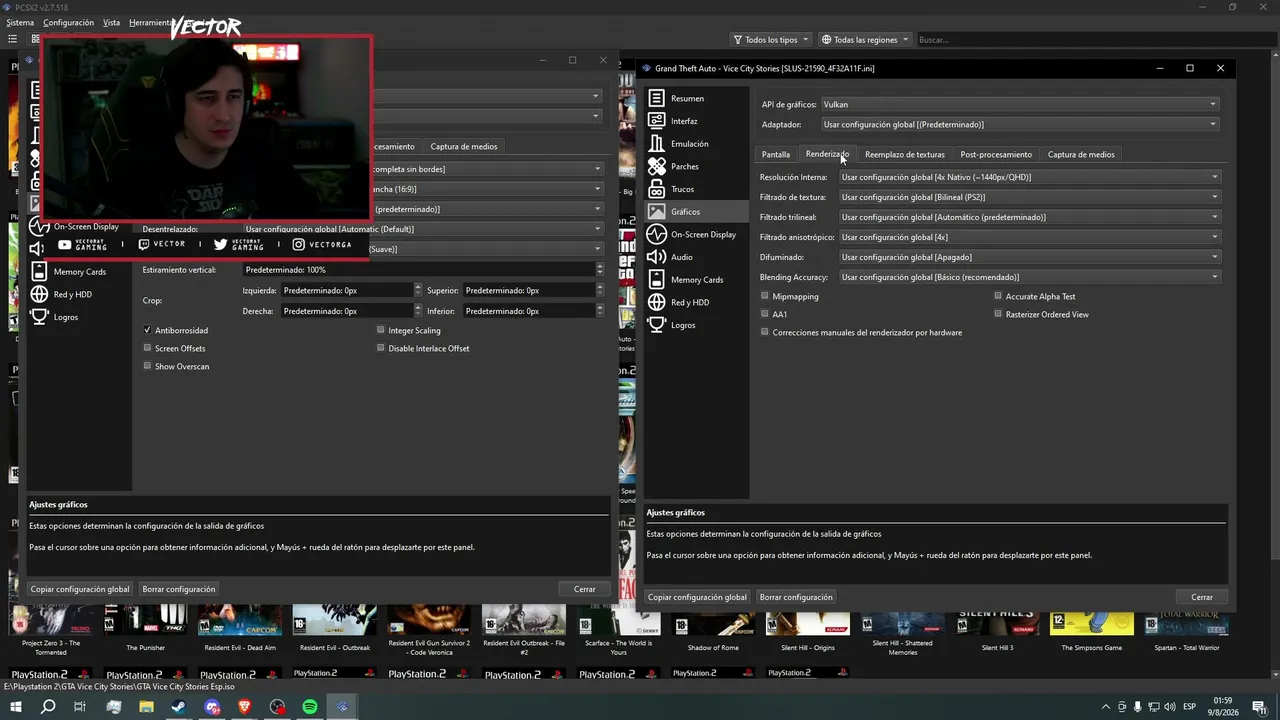Enable Correcciones manuales del renderizador por hardware

tap(765, 332)
